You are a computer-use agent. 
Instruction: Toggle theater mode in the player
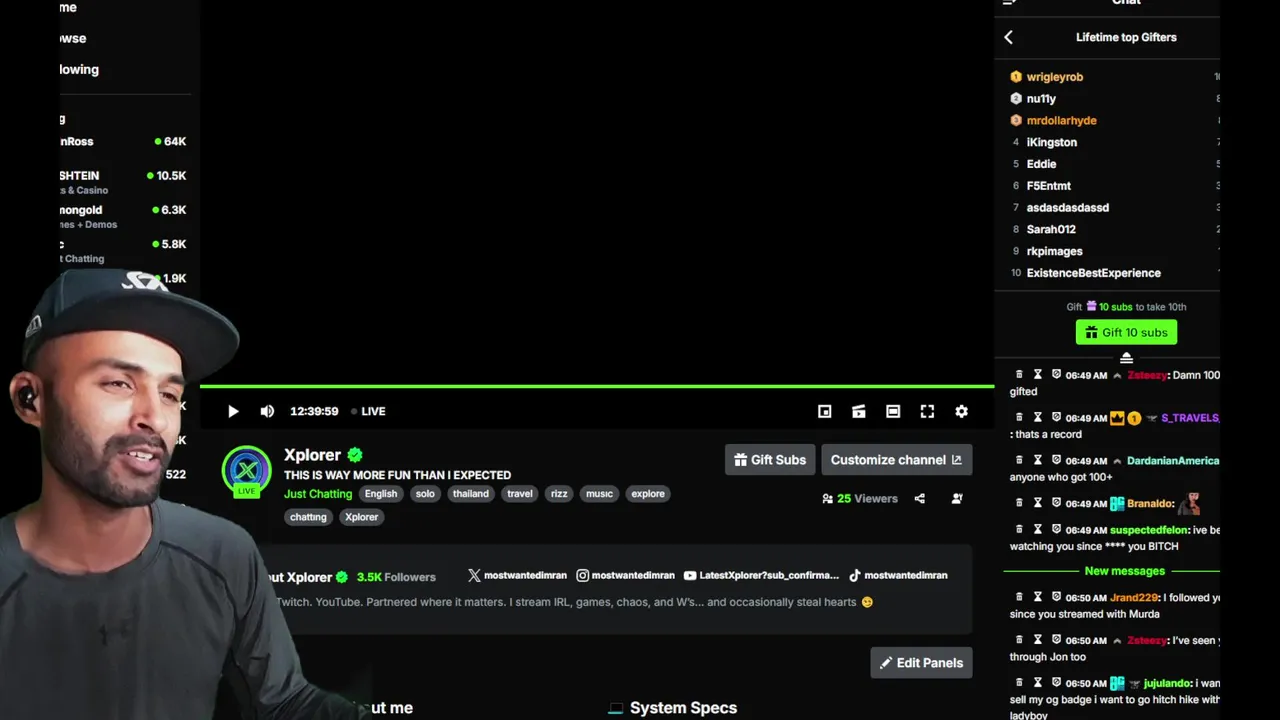coord(893,411)
